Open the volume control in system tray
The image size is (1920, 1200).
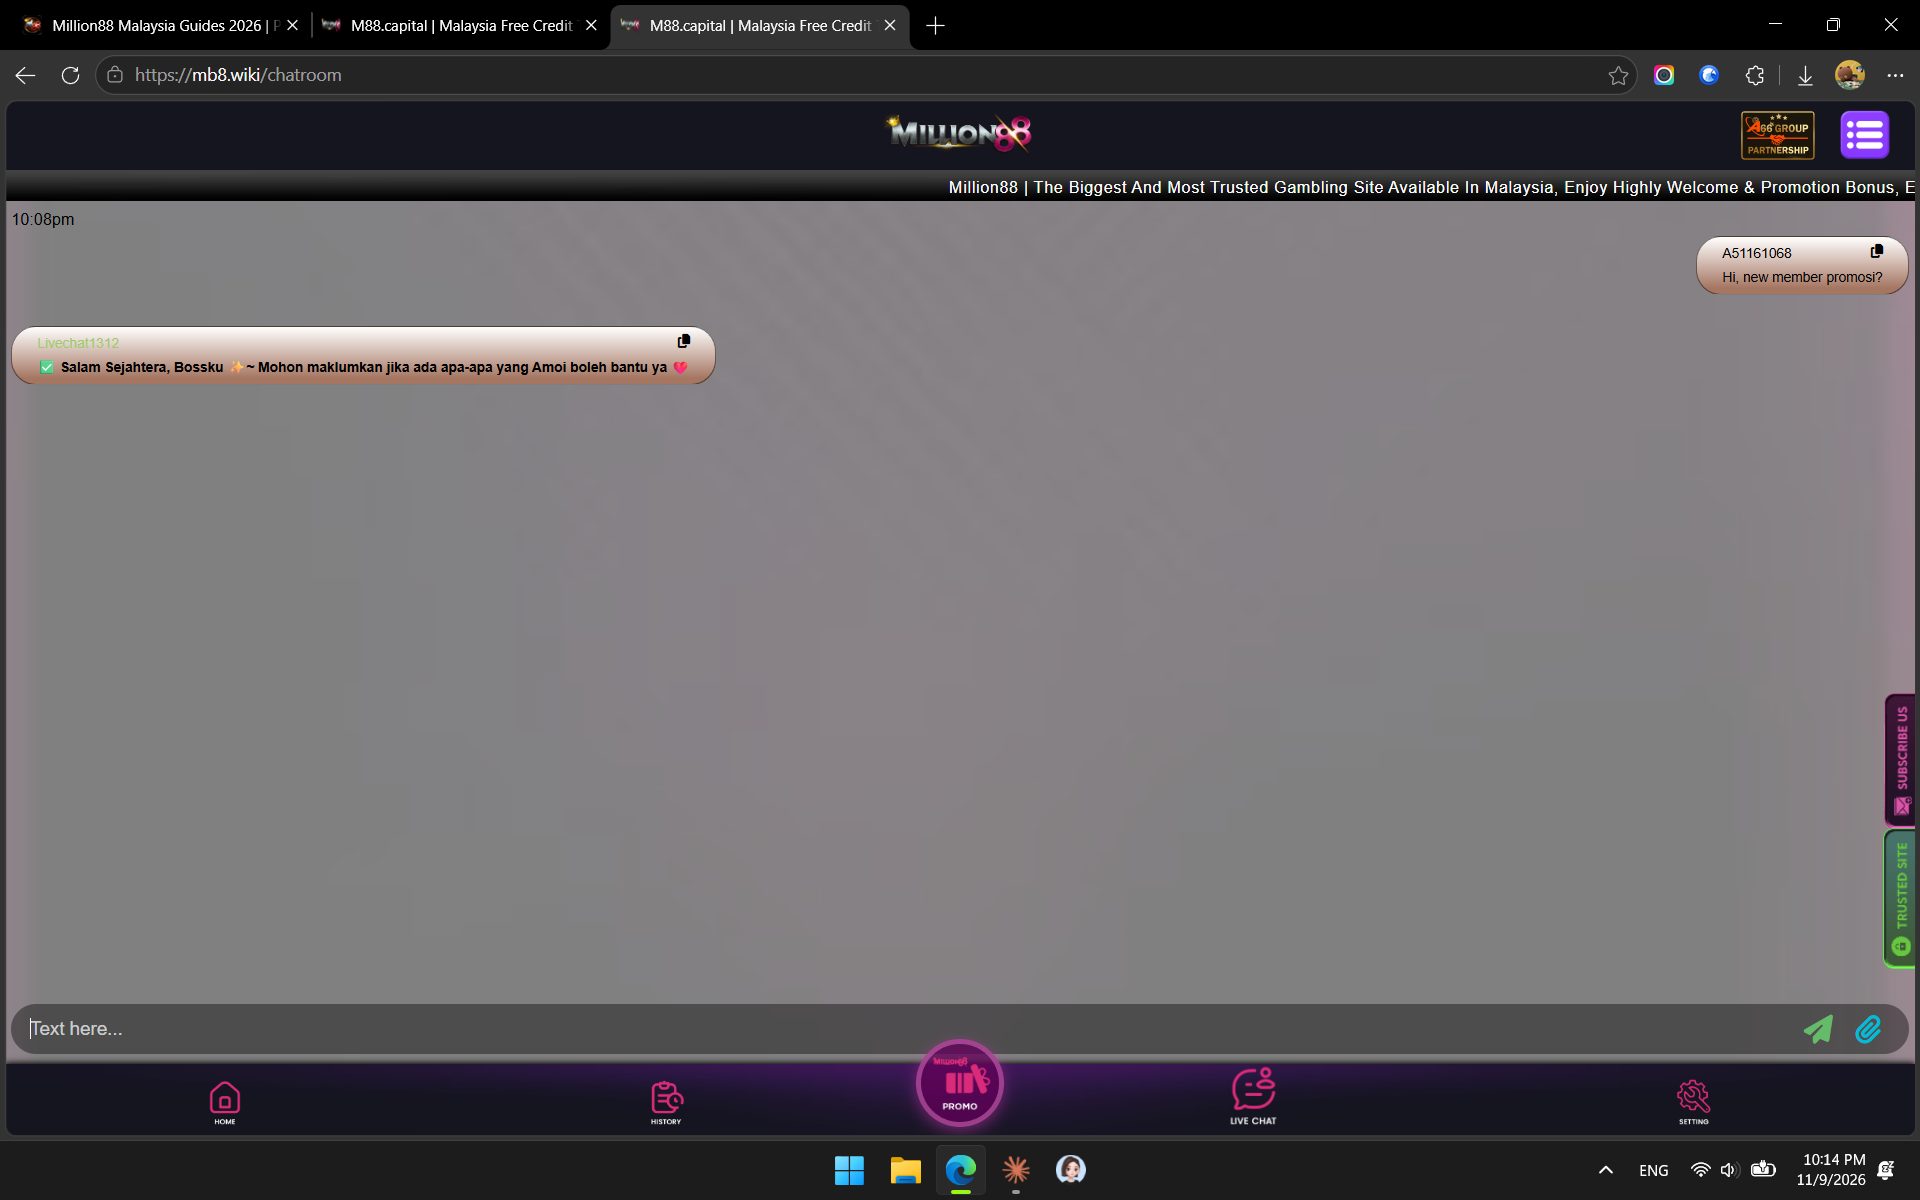point(1730,1170)
